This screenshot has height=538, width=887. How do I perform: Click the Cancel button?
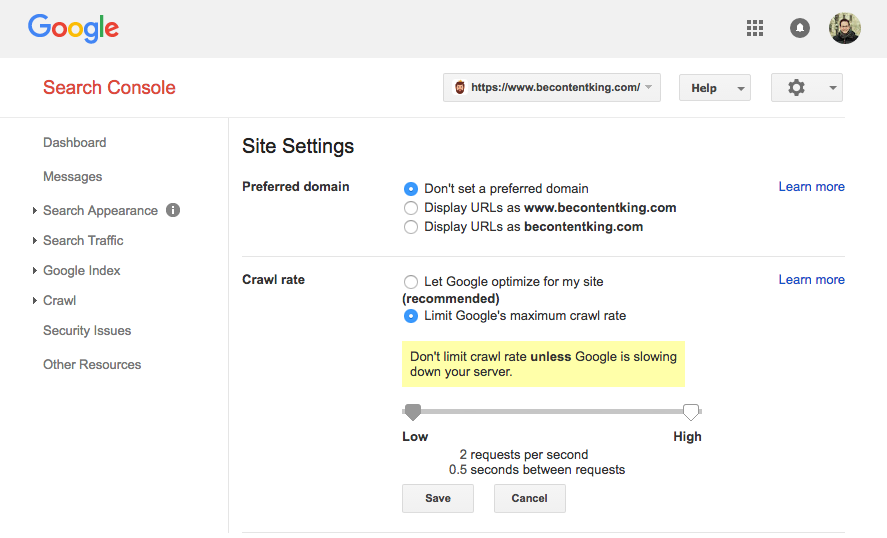click(x=529, y=498)
